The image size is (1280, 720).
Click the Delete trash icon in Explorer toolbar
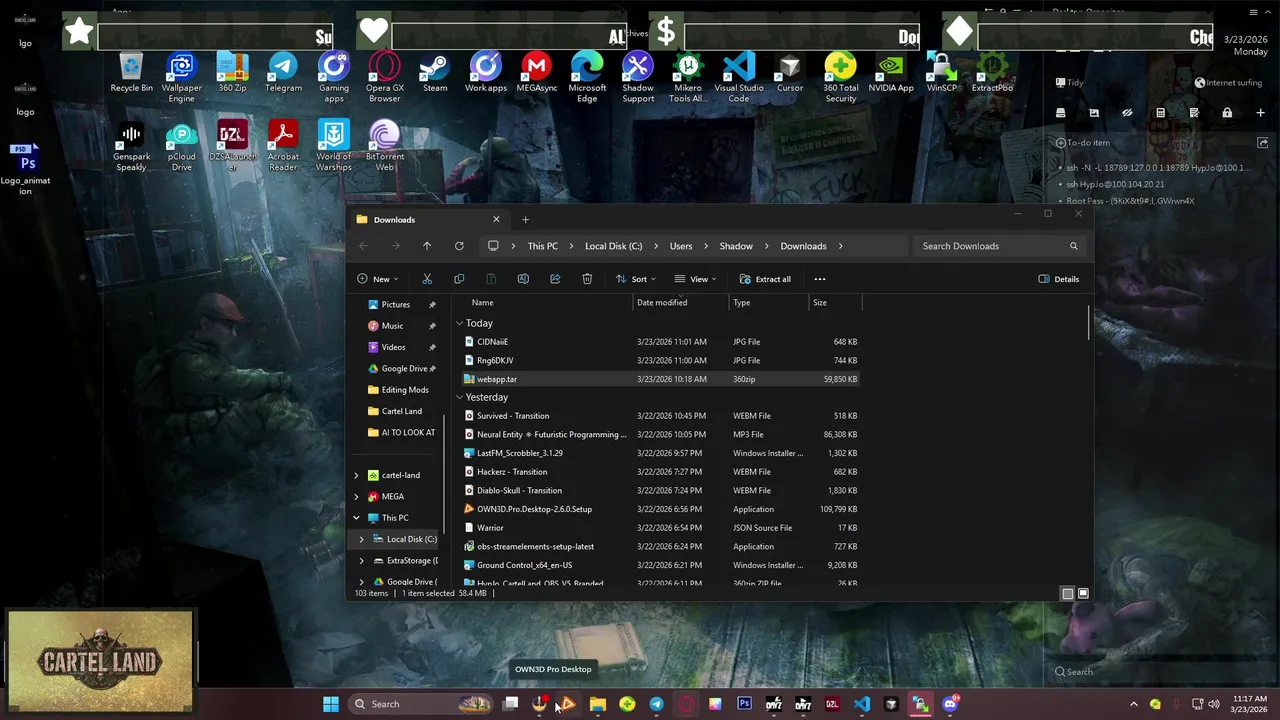tap(587, 279)
